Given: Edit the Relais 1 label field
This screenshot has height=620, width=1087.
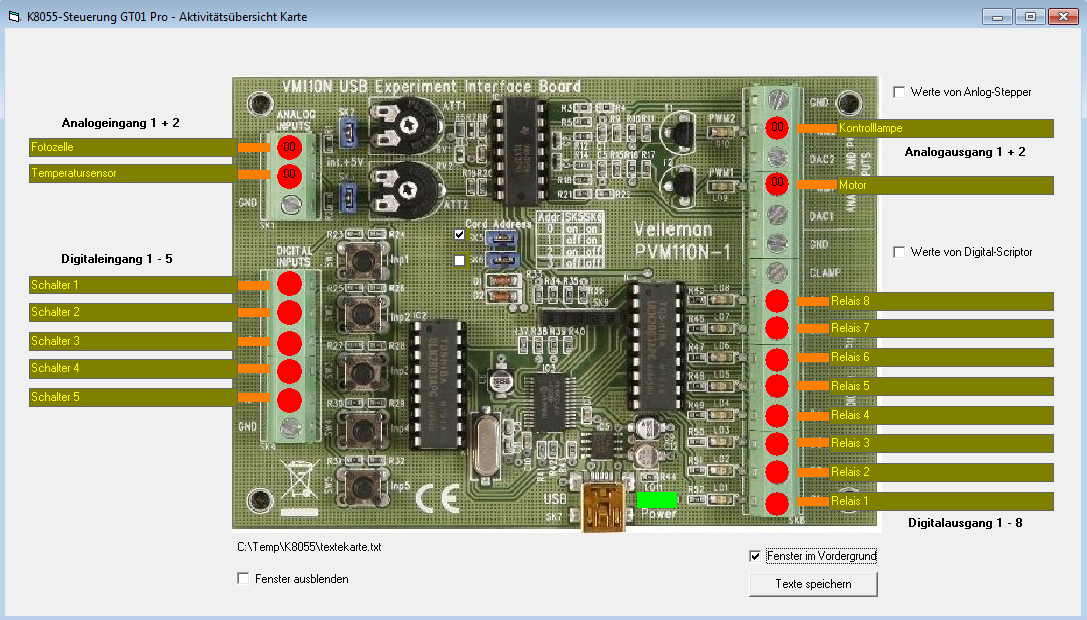Looking at the screenshot, I should coord(941,501).
